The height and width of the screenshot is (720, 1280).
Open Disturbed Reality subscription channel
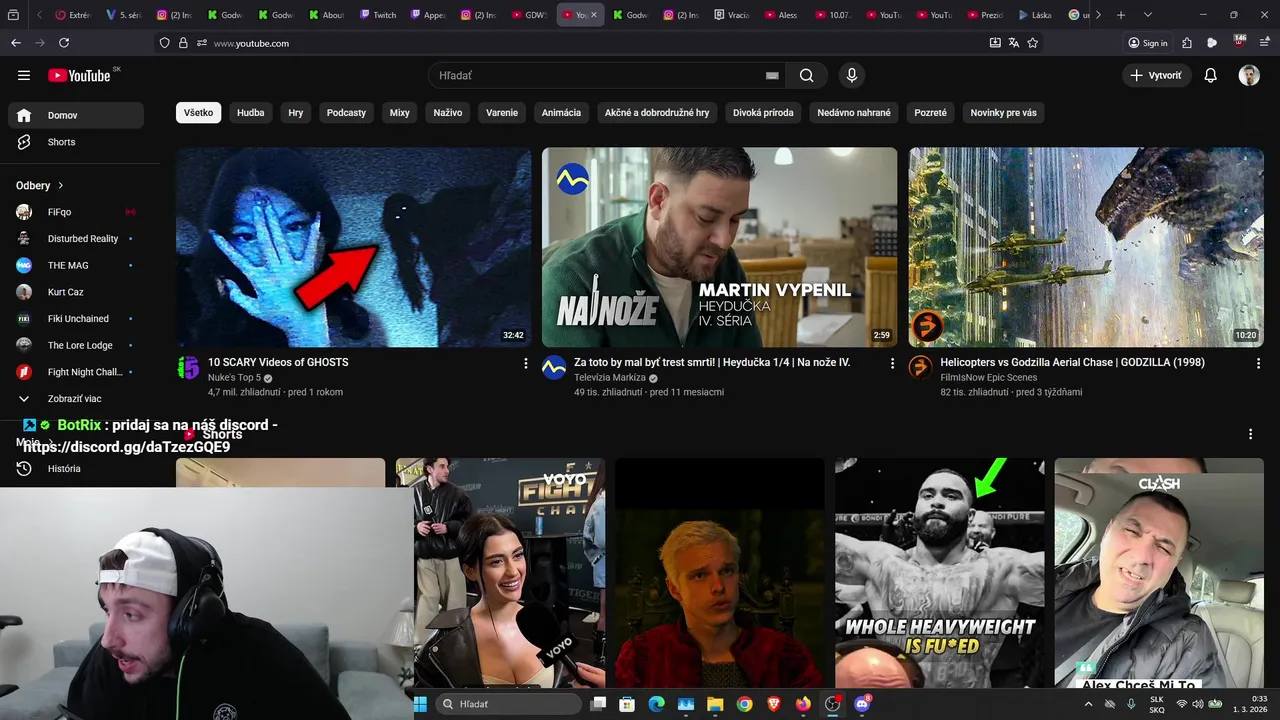coord(76,239)
